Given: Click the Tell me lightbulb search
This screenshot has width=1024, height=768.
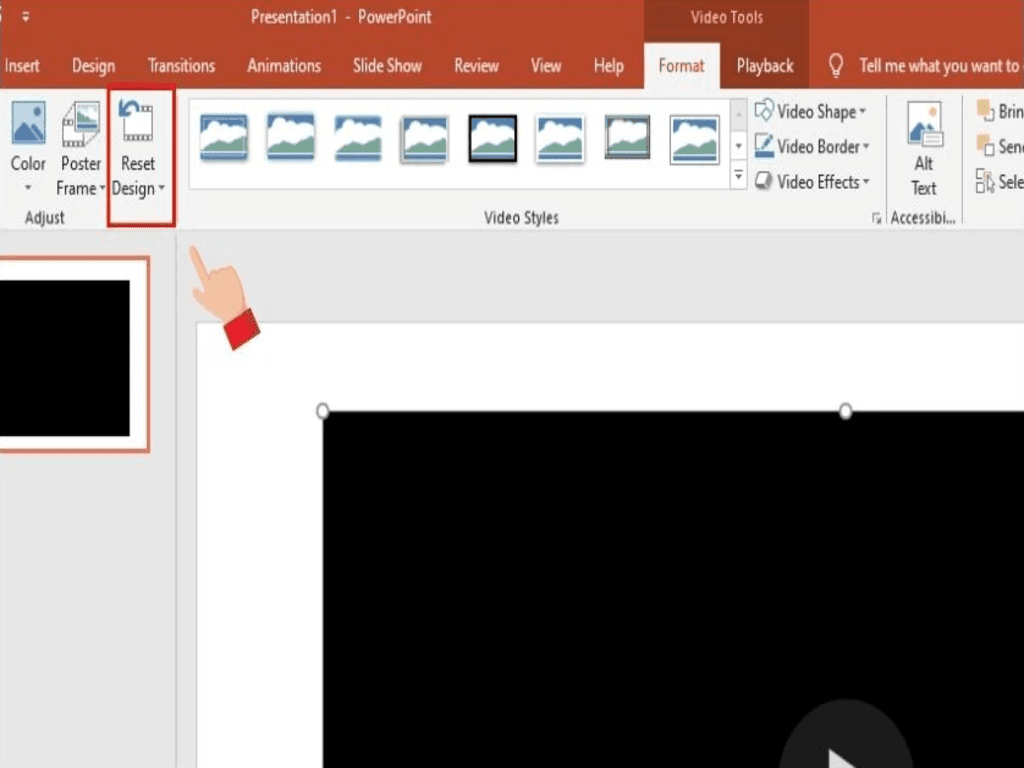Looking at the screenshot, I should (836, 66).
